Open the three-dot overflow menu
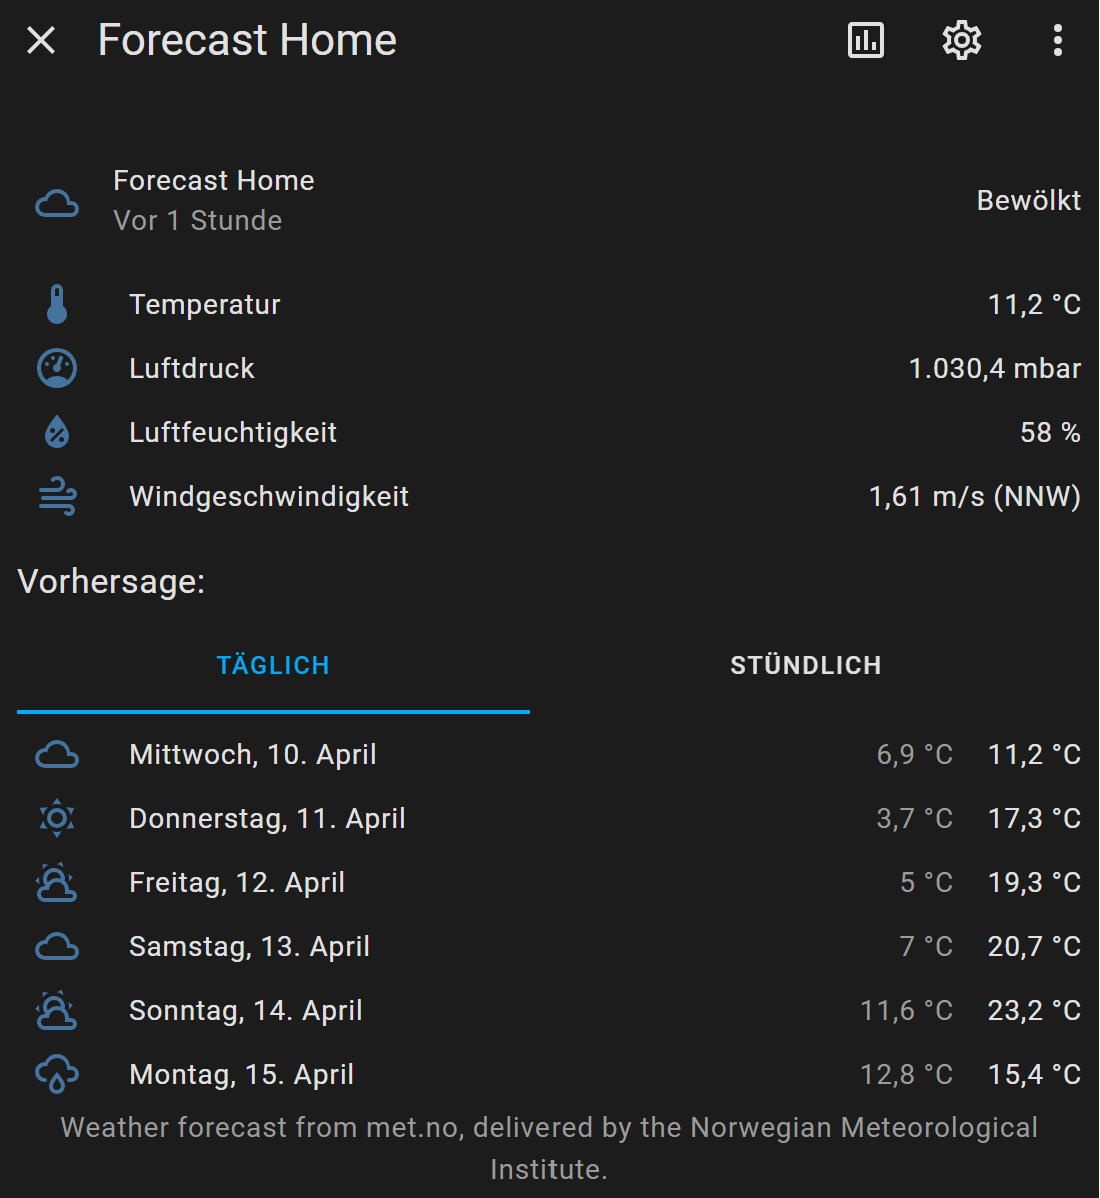Screen dimensions: 1100x1198 pyautogui.click(x=1057, y=40)
